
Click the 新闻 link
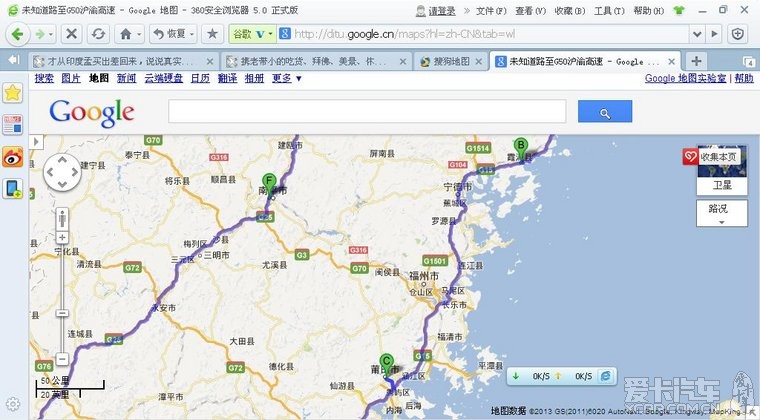127,78
